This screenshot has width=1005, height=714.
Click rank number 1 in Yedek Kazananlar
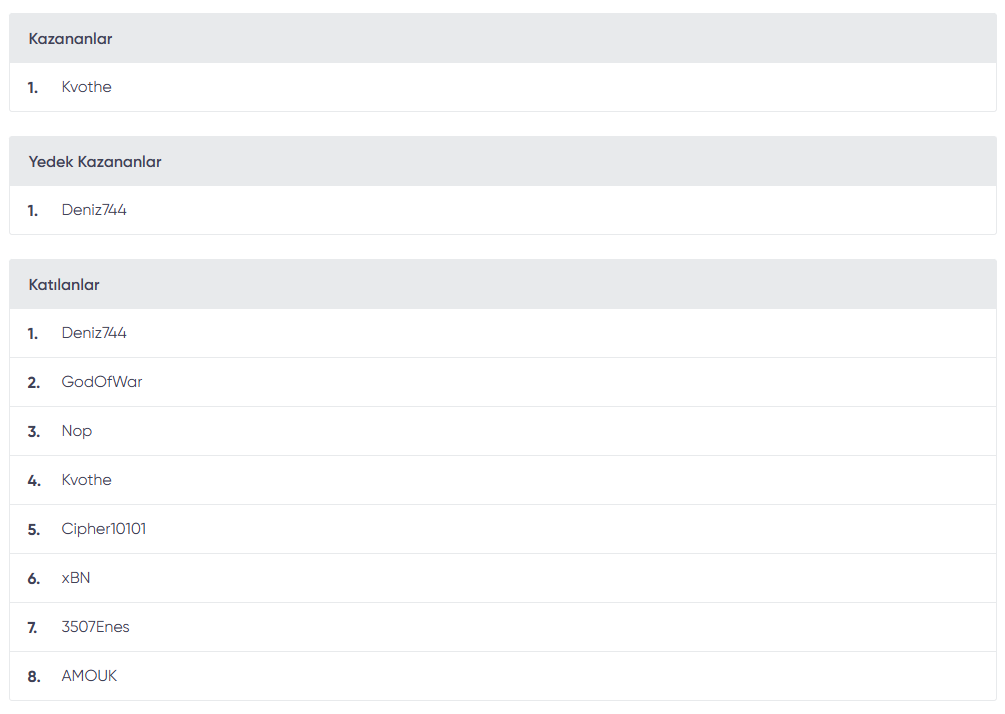(33, 211)
